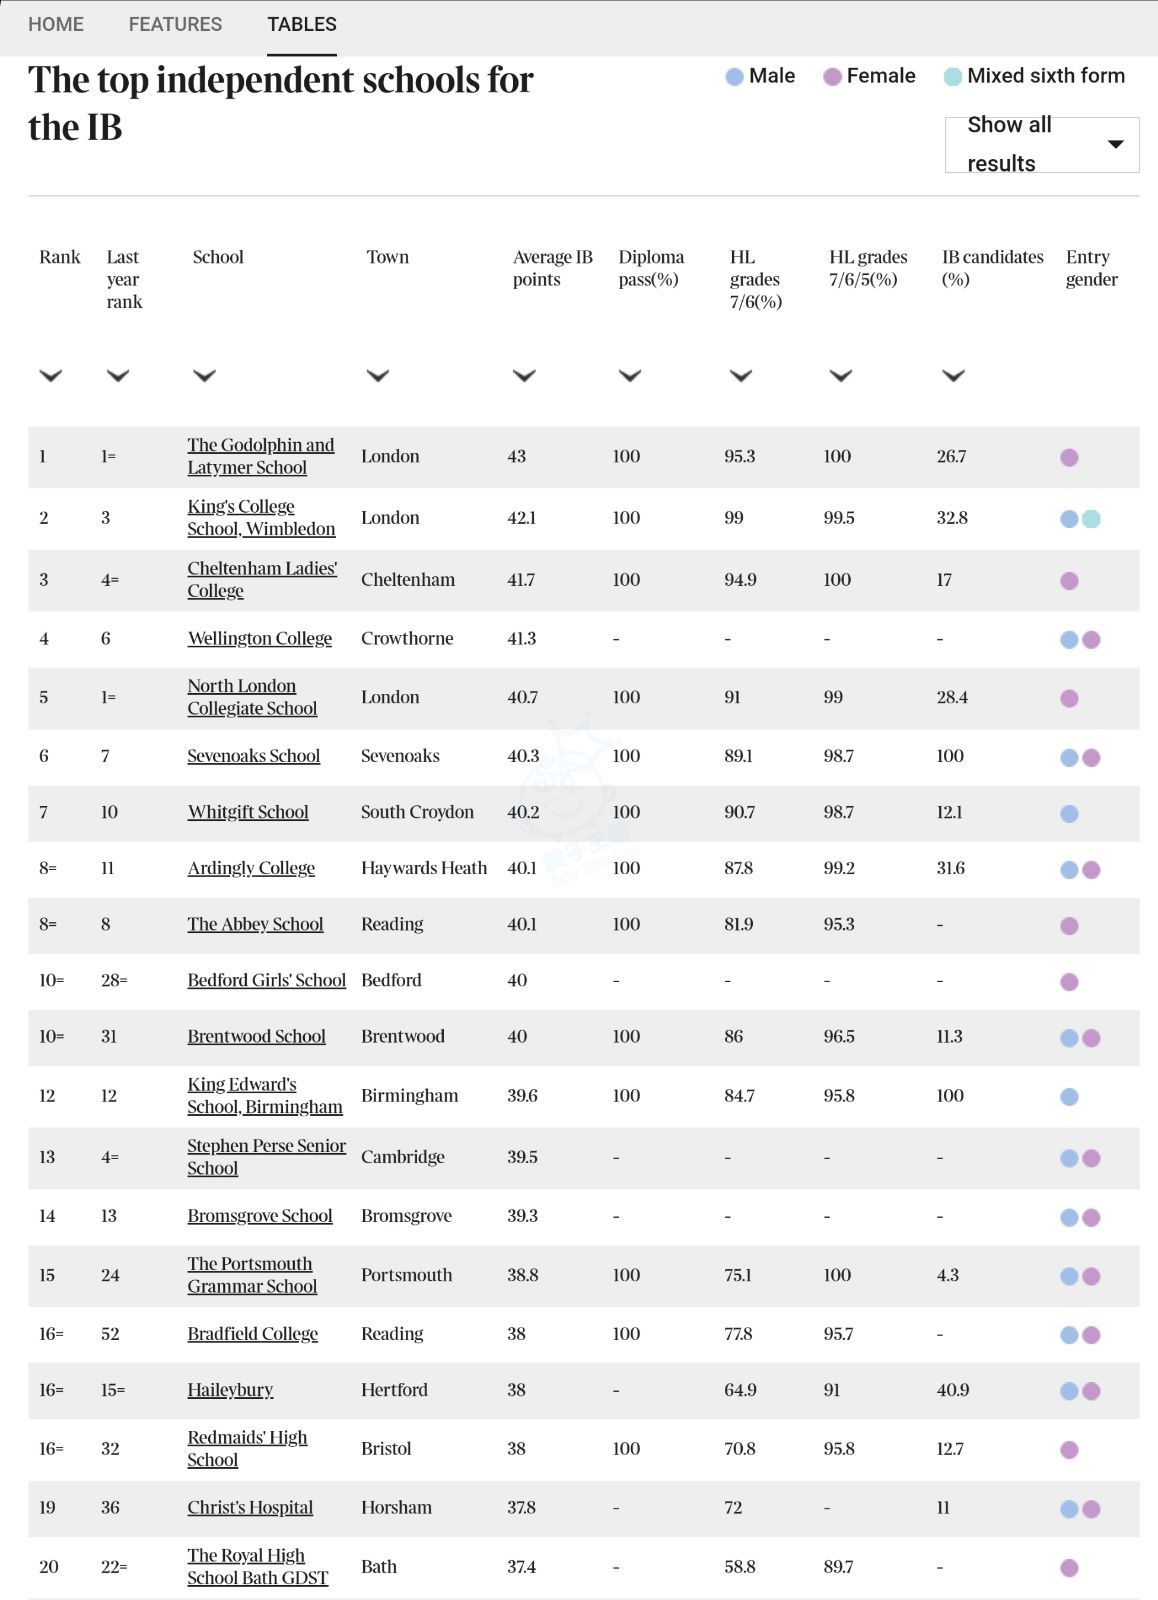Sort by IB candidates chevron
This screenshot has width=1158, height=1600.
pyautogui.click(x=953, y=376)
